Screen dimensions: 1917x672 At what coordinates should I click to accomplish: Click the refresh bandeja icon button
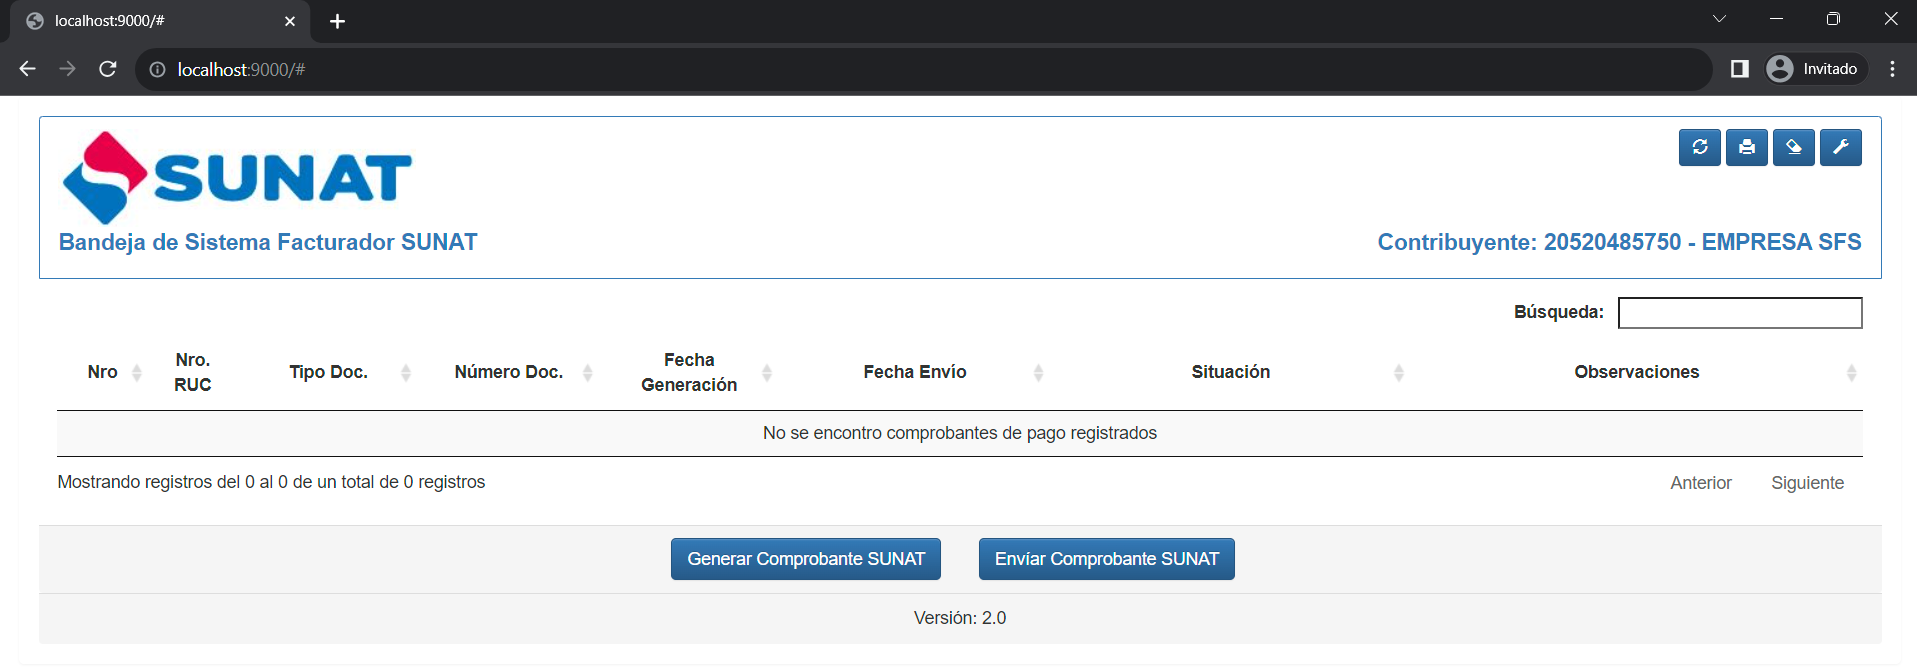pyautogui.click(x=1699, y=147)
